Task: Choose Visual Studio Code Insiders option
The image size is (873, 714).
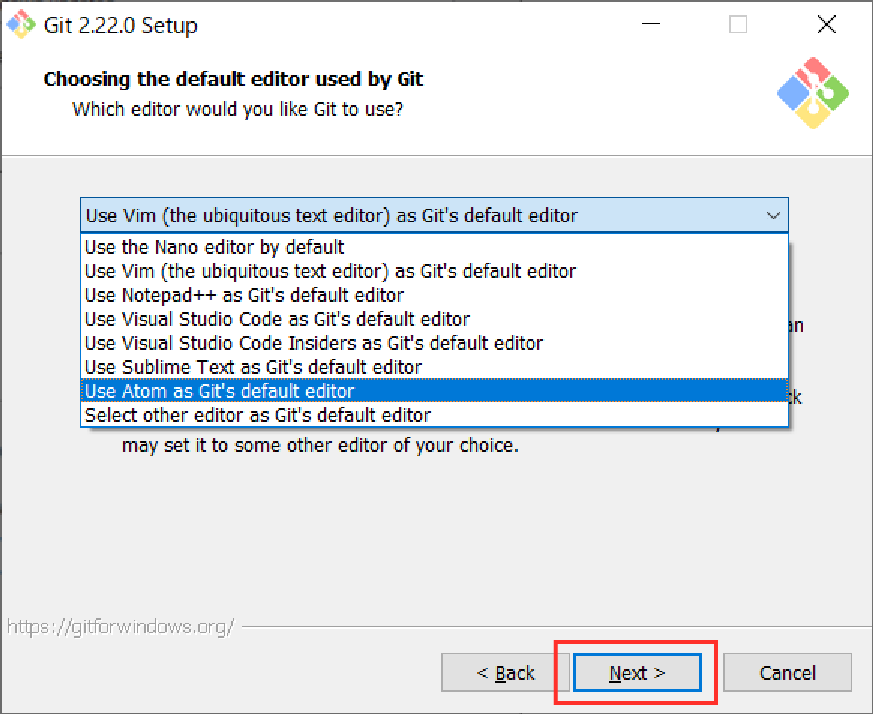Action: click(313, 343)
